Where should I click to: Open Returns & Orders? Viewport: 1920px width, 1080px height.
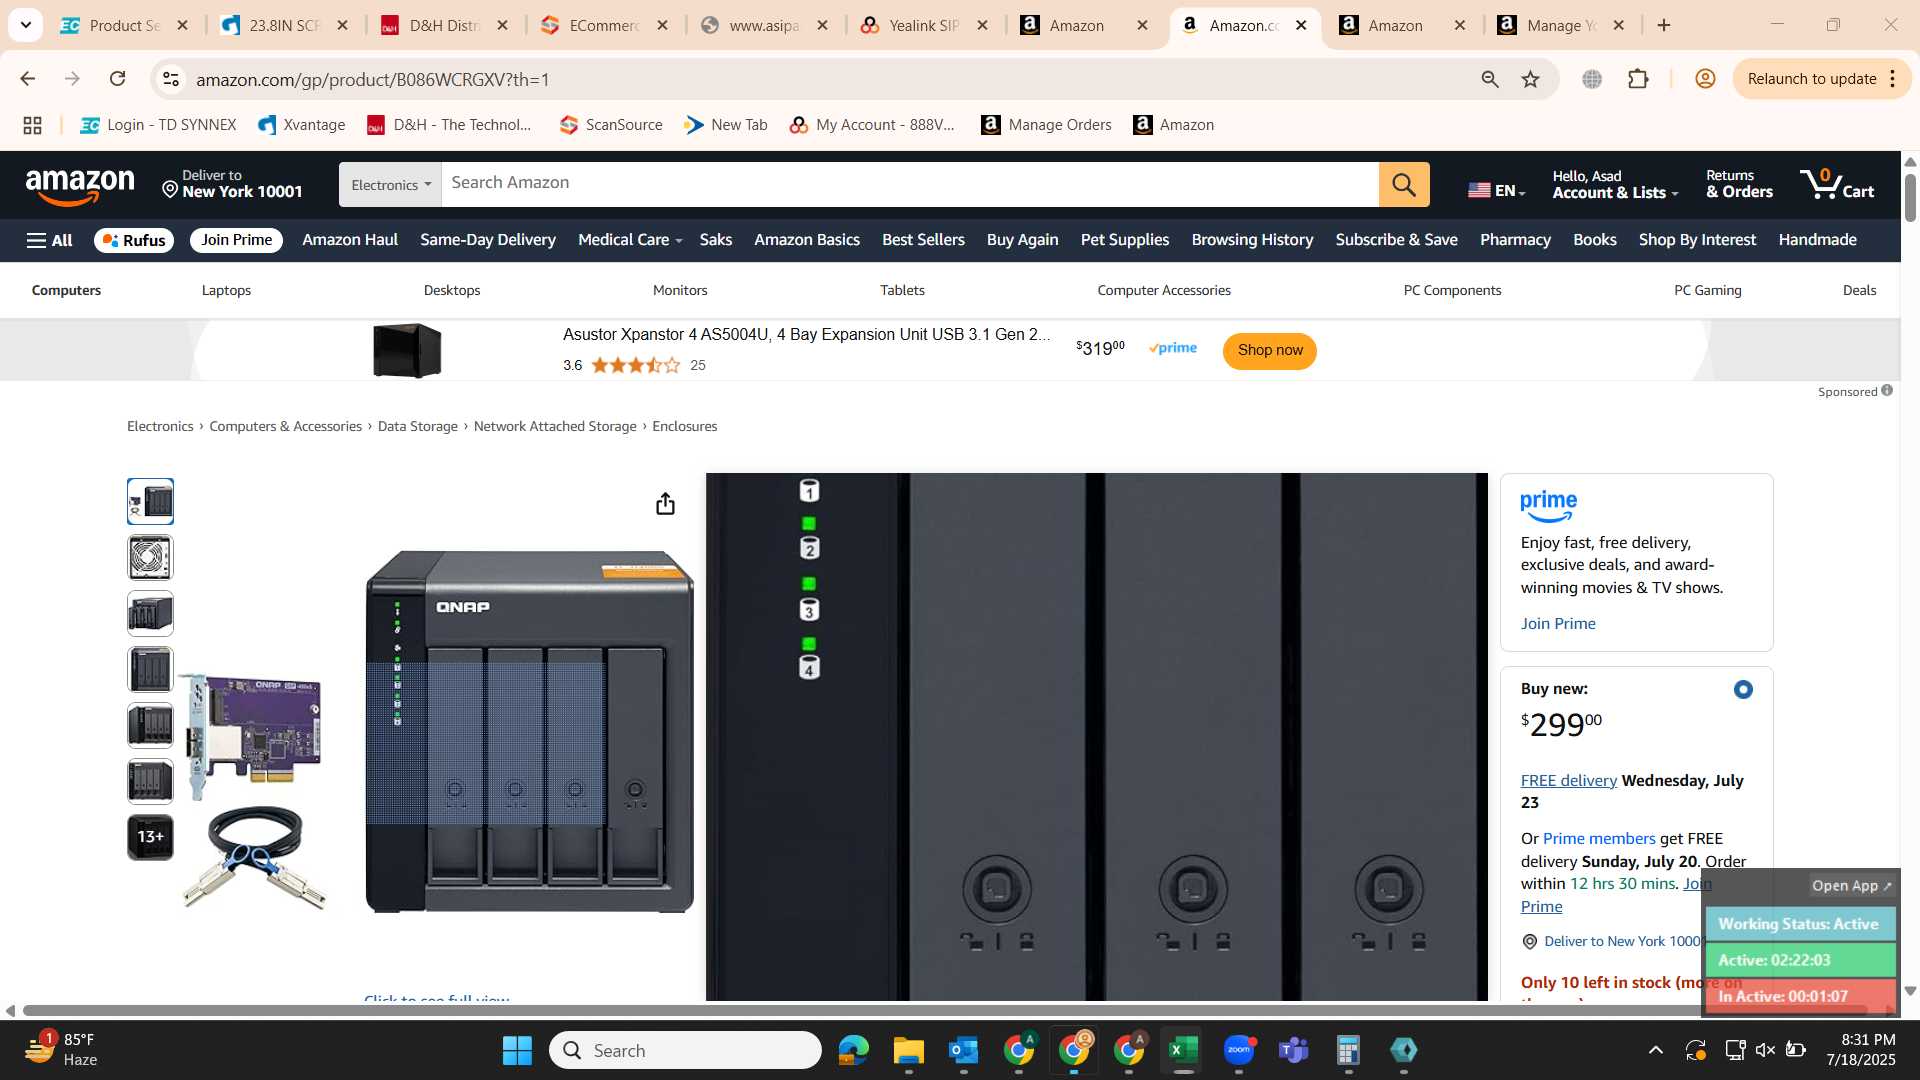click(1739, 184)
